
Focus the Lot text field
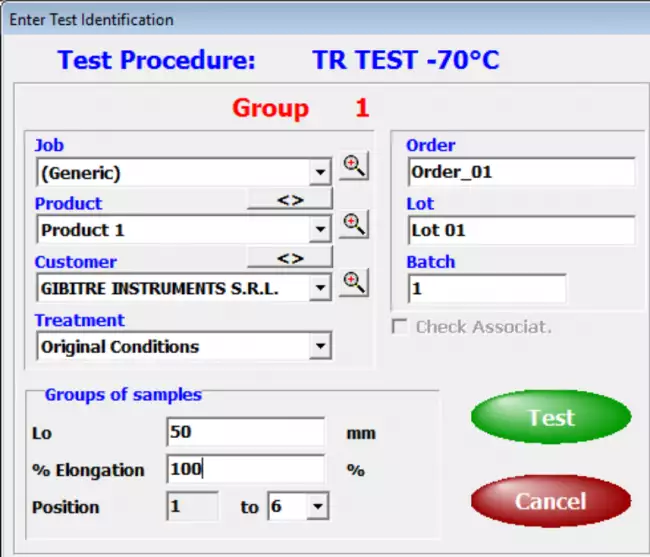click(520, 230)
